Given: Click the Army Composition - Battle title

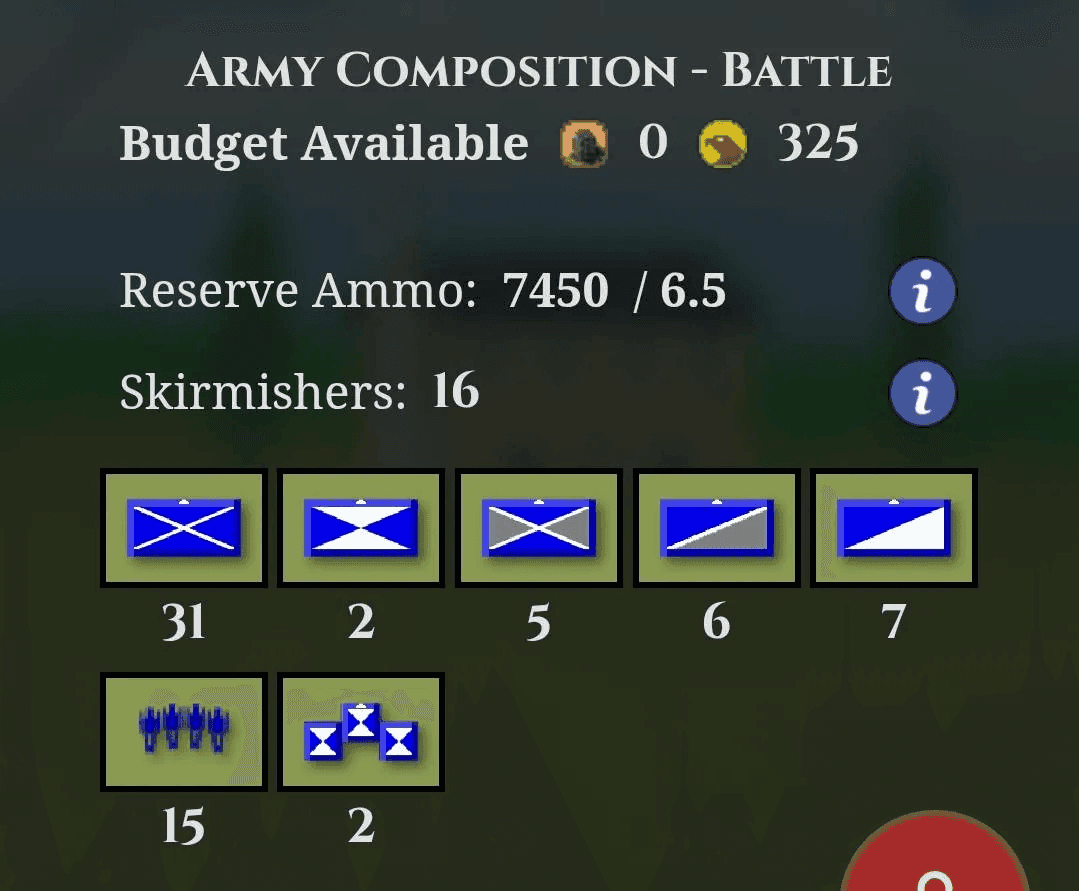Looking at the screenshot, I should click(539, 70).
